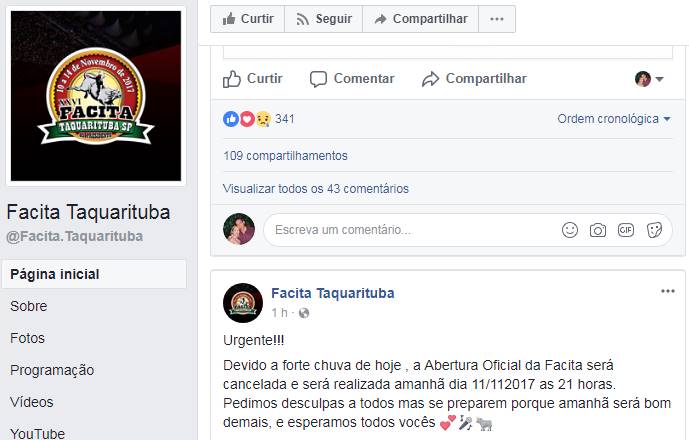Click the sad face reaction icon
Image resolution: width=689 pixels, height=440 pixels.
coord(263,119)
